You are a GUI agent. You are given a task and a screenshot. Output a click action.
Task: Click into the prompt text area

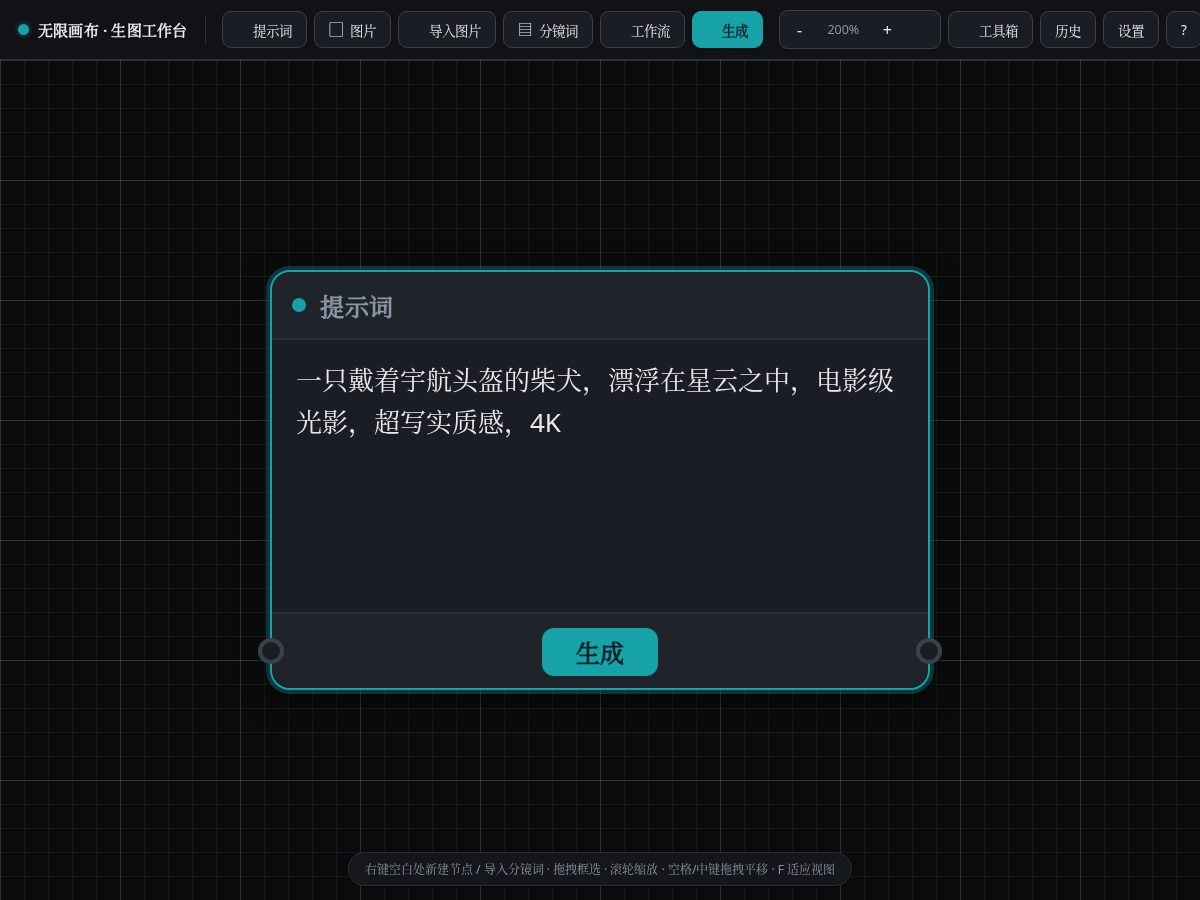pyautogui.click(x=600, y=476)
